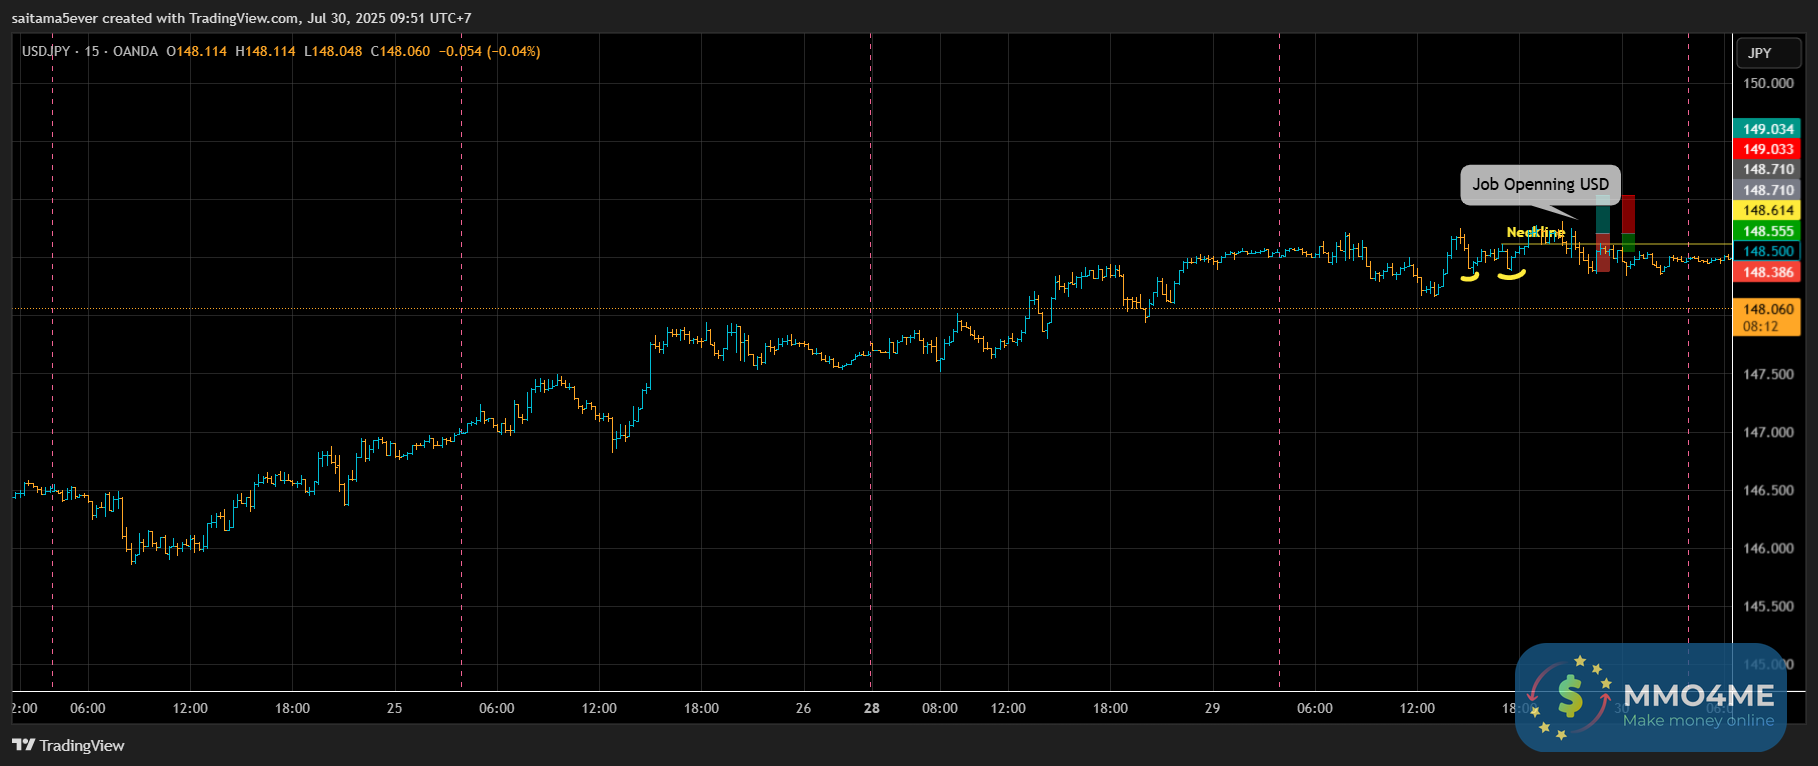Viewport: 1818px width, 766px height.
Task: Select the USDJPY · 15 · OANDA symbol legend
Action: pyautogui.click(x=90, y=51)
